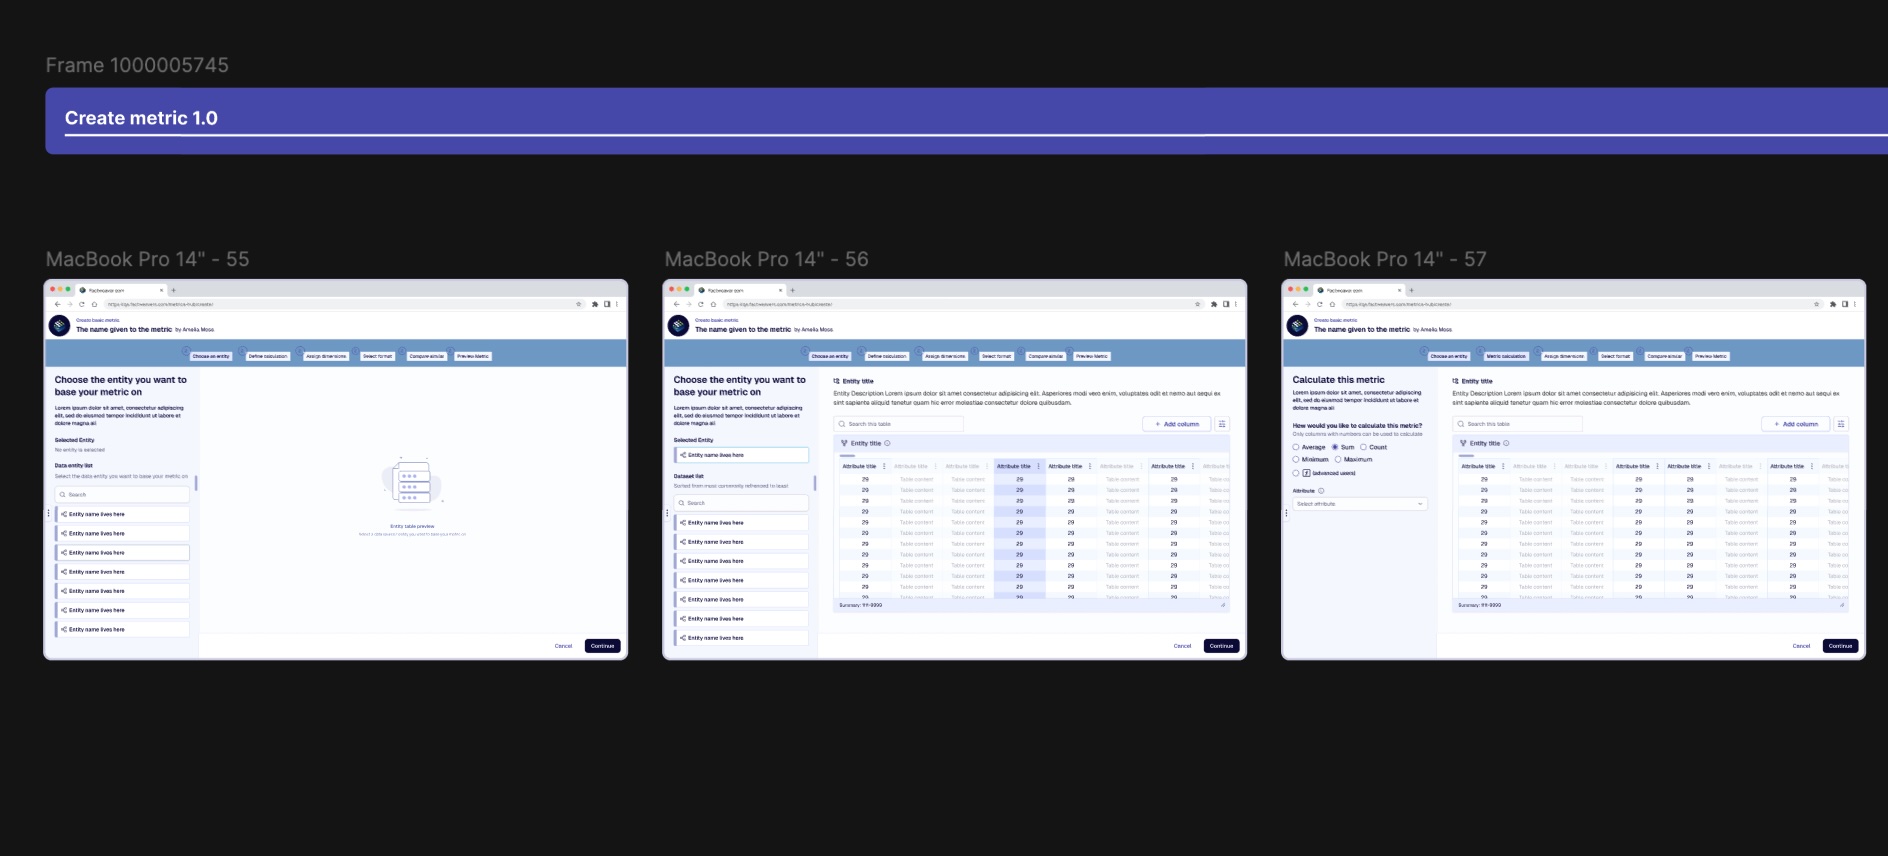Click the Cancel link in frame 56
The width and height of the screenshot is (1888, 856).
1183,646
